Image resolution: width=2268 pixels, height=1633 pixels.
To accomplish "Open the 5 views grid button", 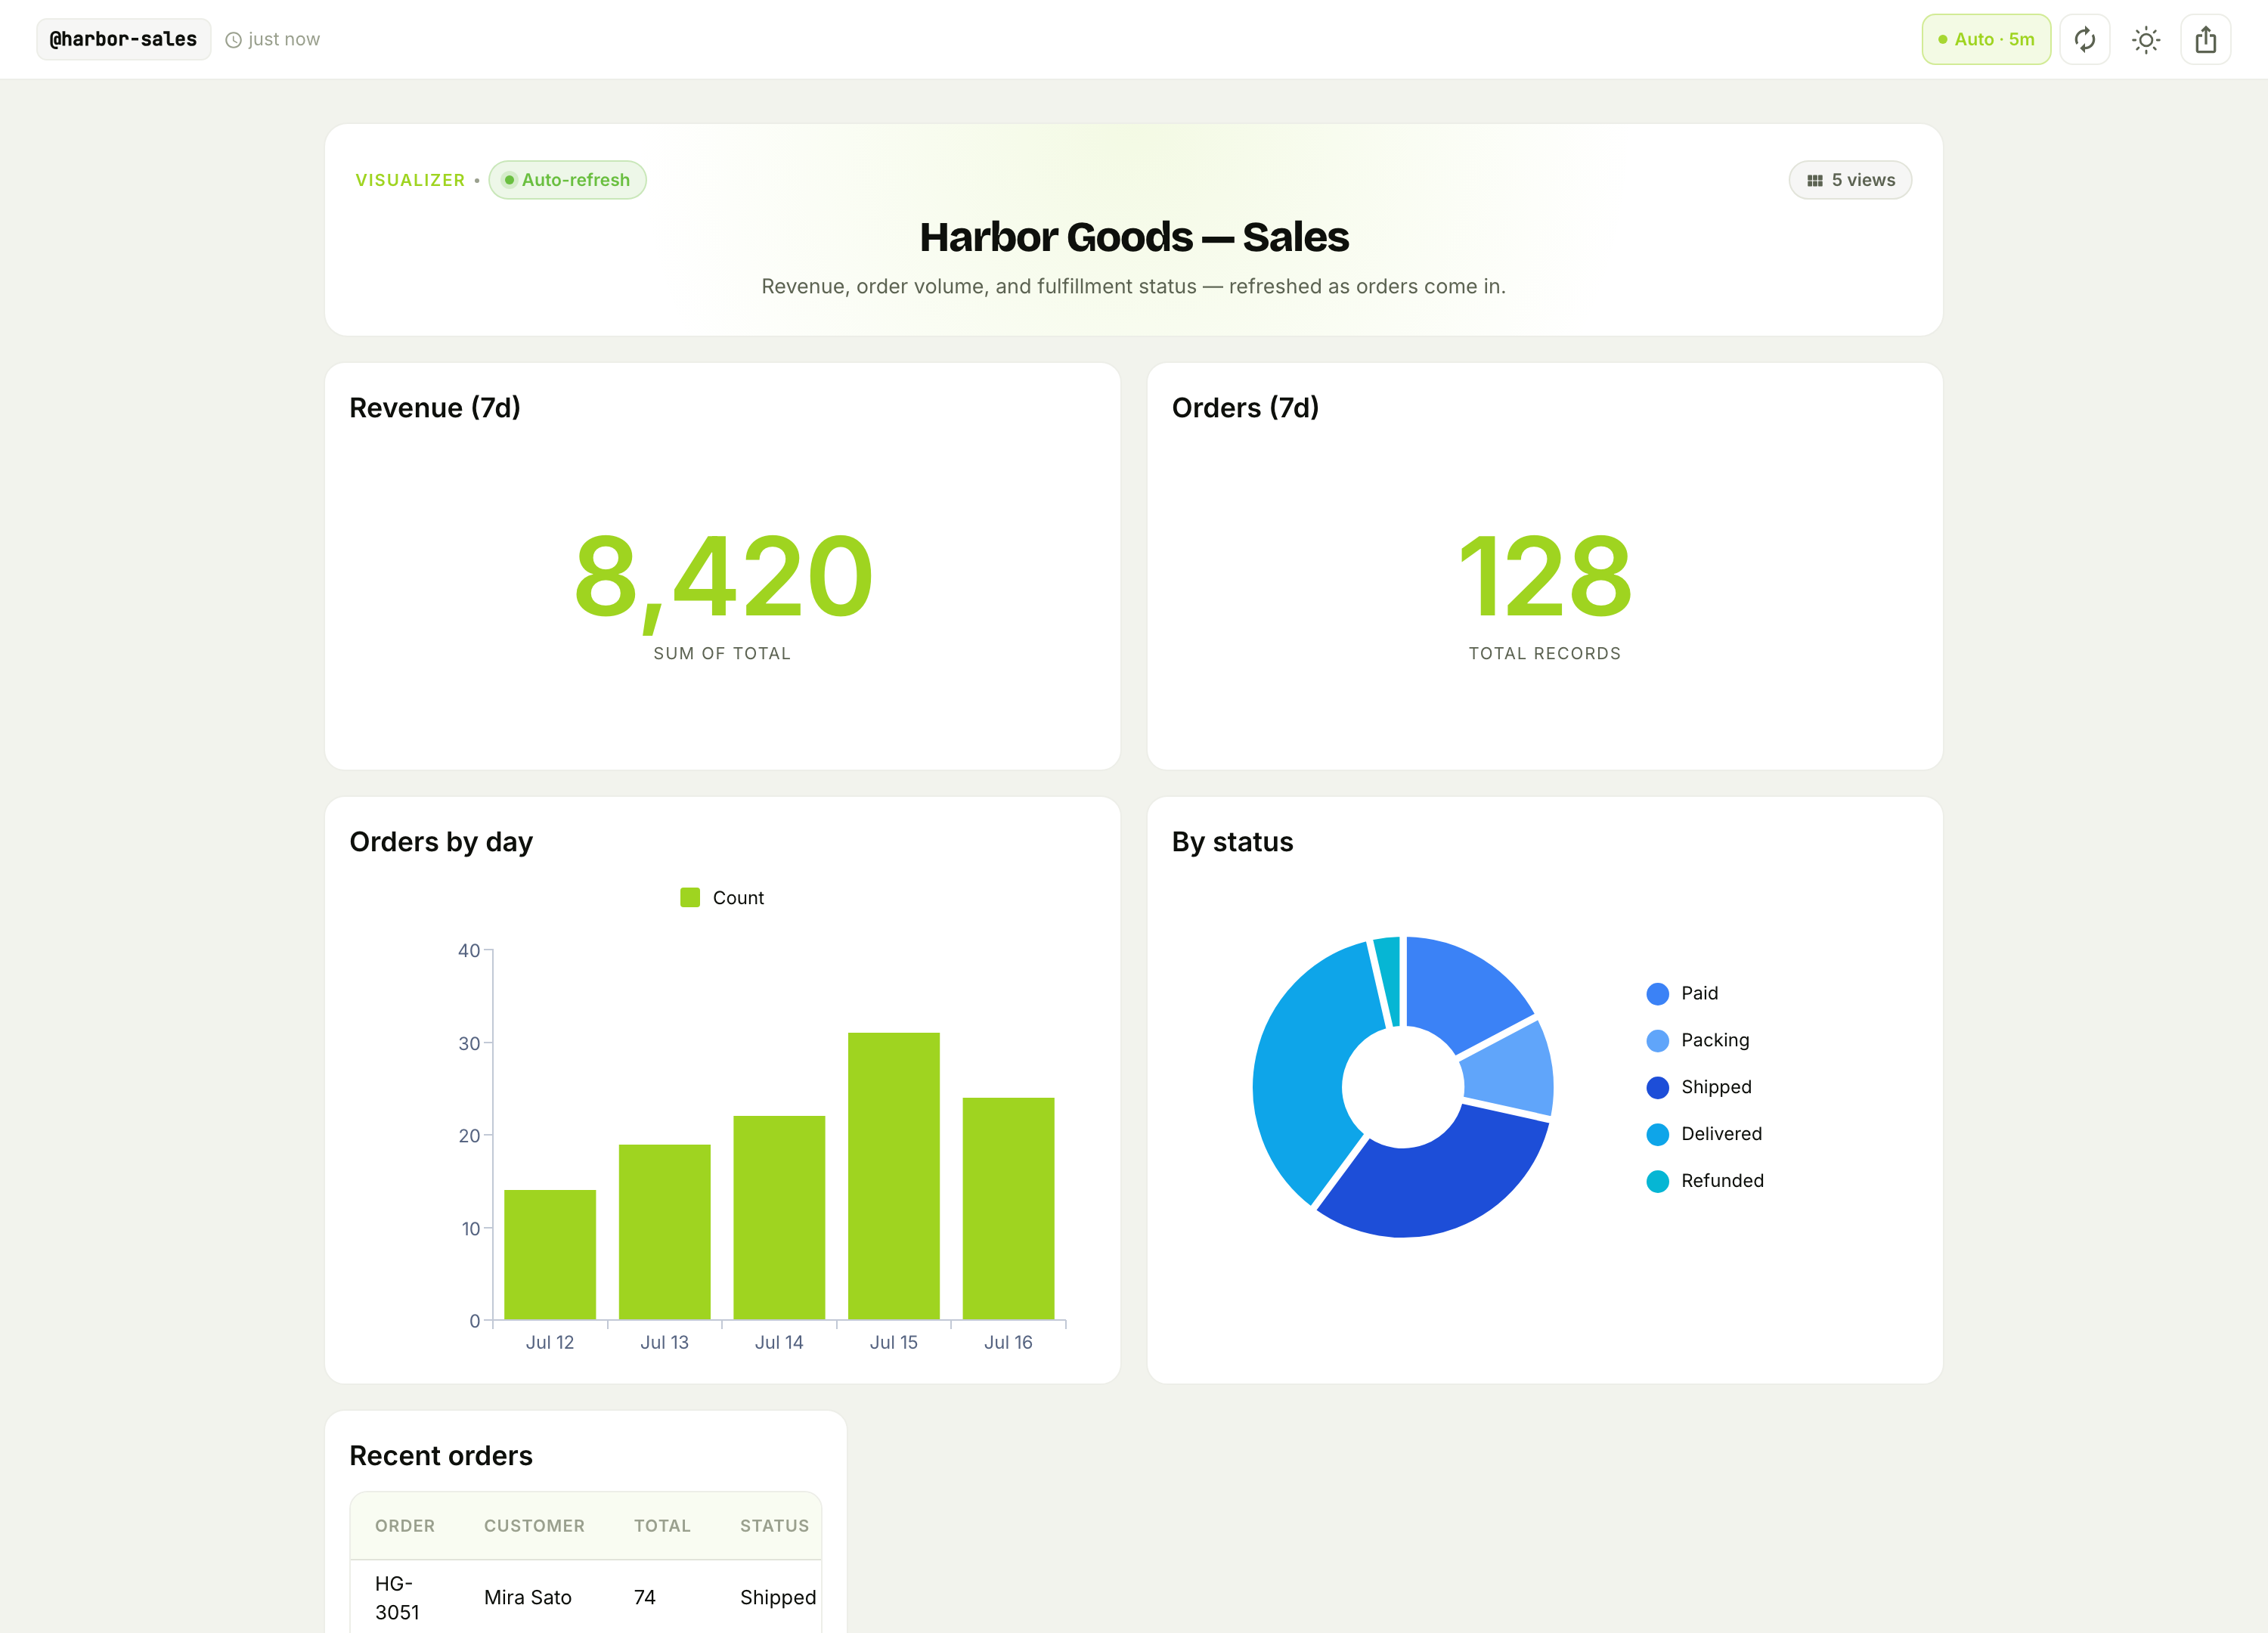I will (1850, 180).
